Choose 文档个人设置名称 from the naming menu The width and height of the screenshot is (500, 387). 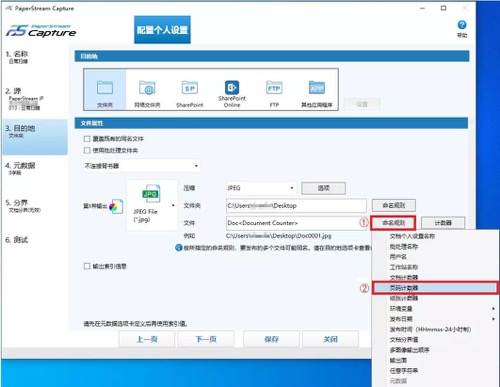412,236
